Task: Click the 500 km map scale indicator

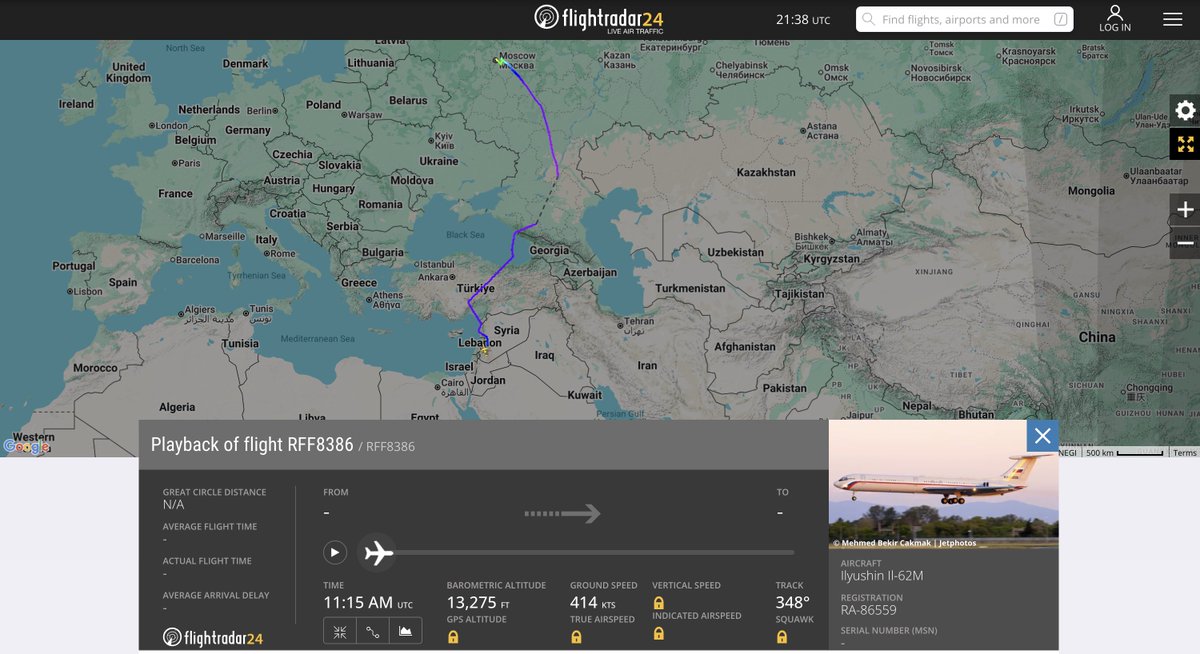Action: click(1124, 453)
